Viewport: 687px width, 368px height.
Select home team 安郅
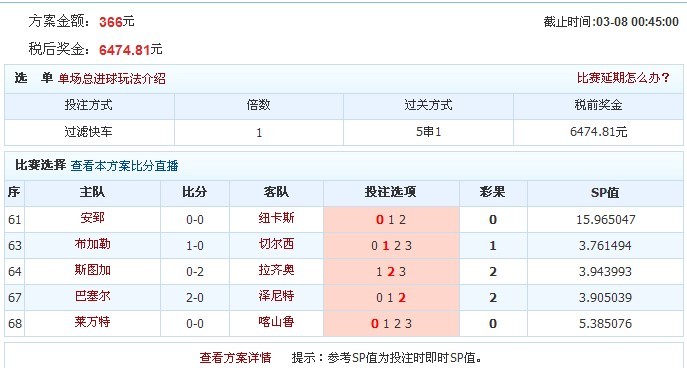coord(92,218)
